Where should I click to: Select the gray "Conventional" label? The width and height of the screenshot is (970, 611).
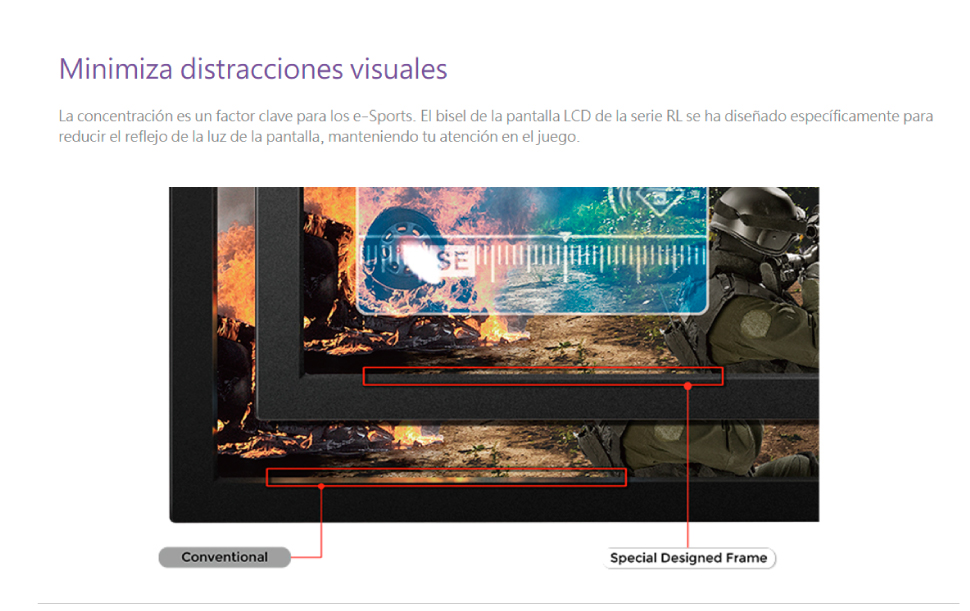click(x=224, y=557)
